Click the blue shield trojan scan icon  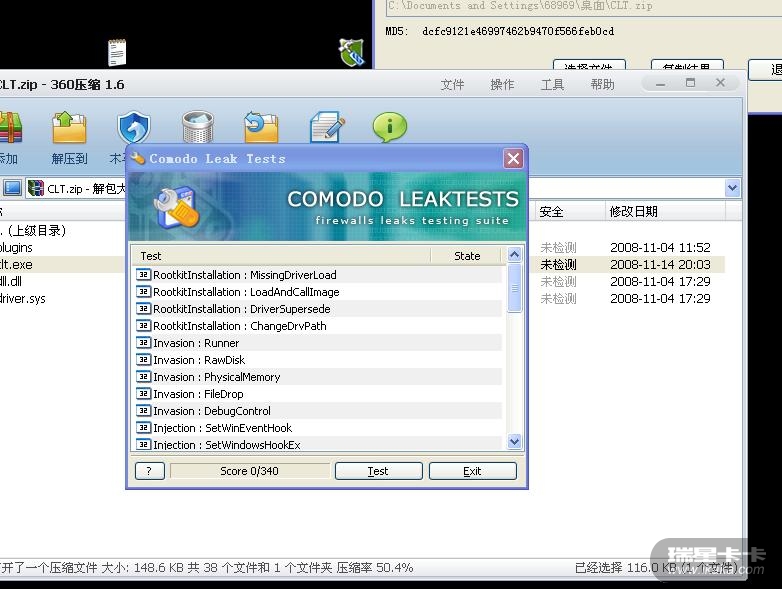[133, 128]
